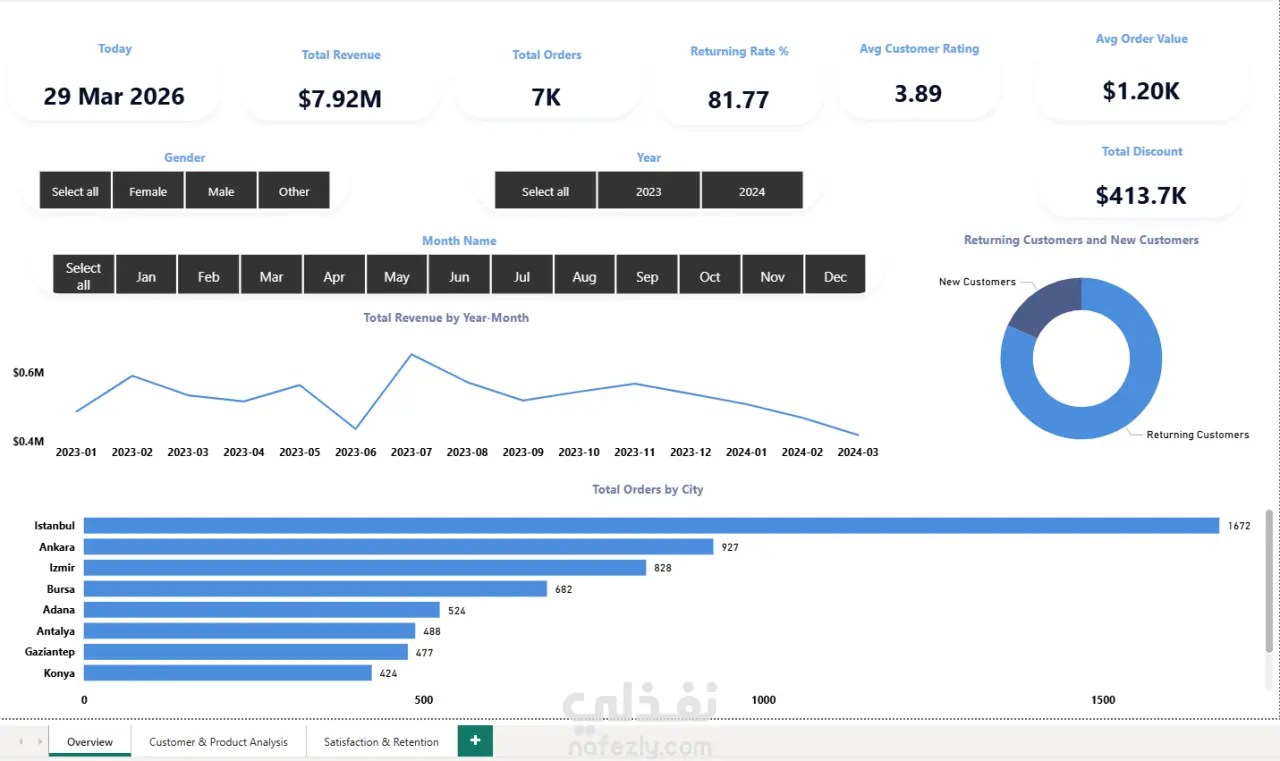Filter month slicer to Jul
1280x761 pixels.
pos(522,275)
